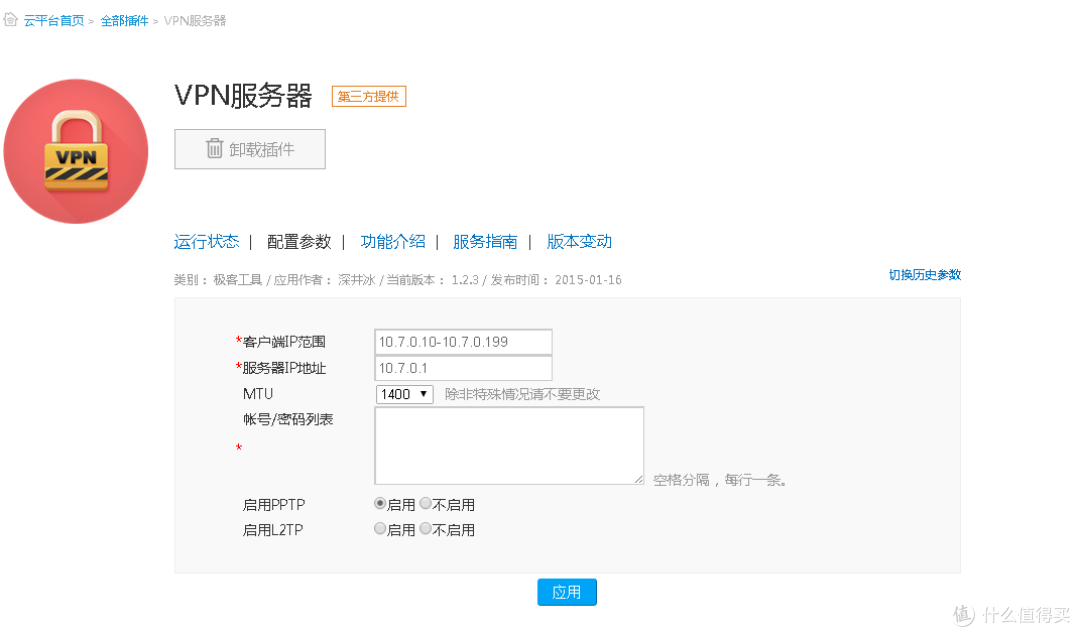Select 不启用 for the L2TP option
This screenshot has height=637, width=1080.
tap(426, 529)
